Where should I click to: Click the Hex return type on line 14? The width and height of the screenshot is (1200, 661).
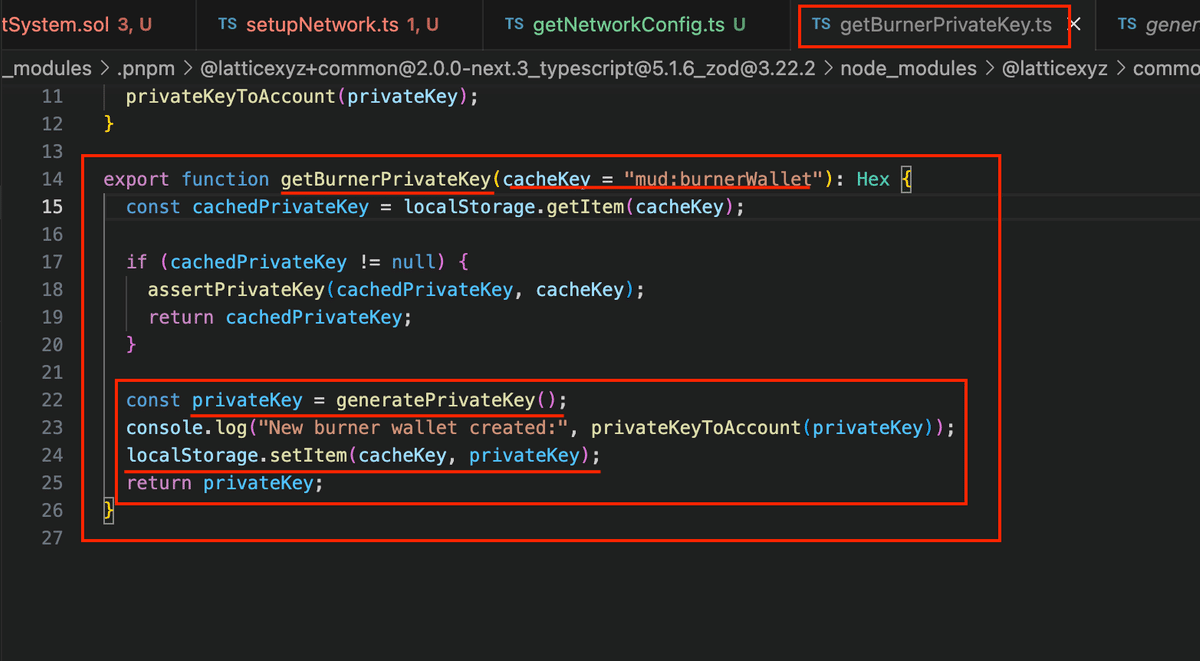(873, 180)
